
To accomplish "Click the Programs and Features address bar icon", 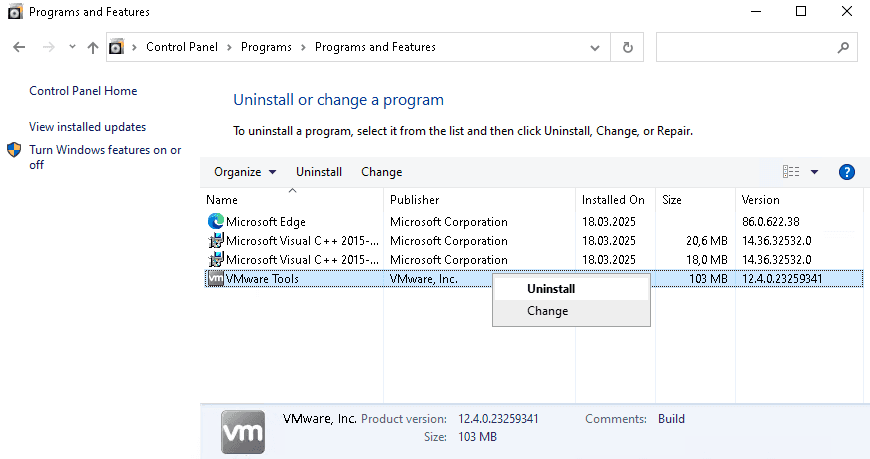I will click(116, 47).
